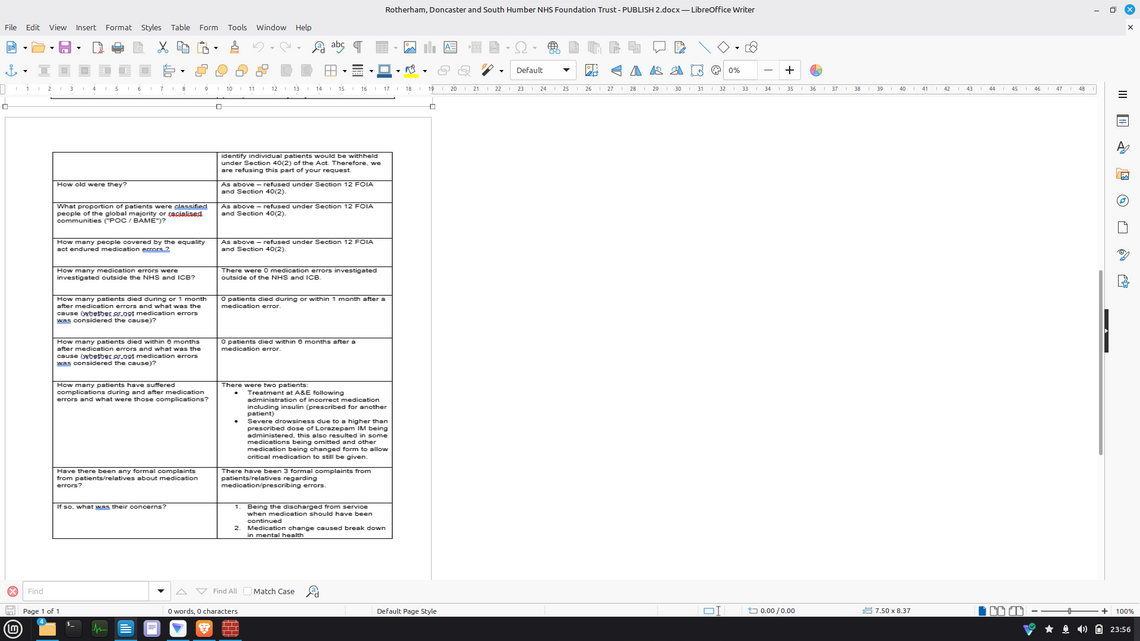Open the Format menu
Viewport: 1140px width, 641px height.
(118, 27)
